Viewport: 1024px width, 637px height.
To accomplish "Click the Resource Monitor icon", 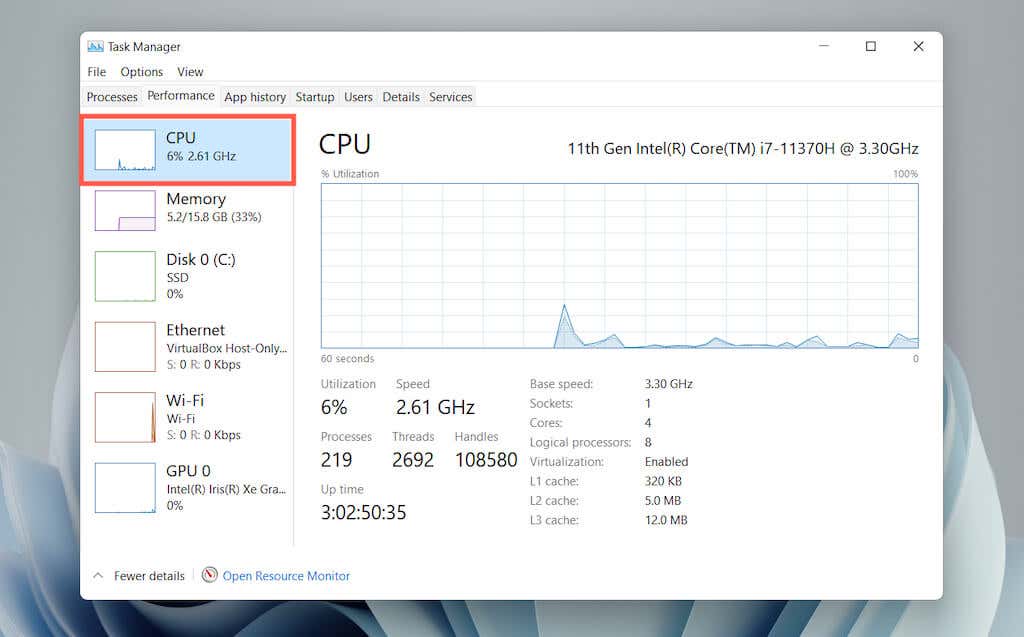I will tap(210, 575).
